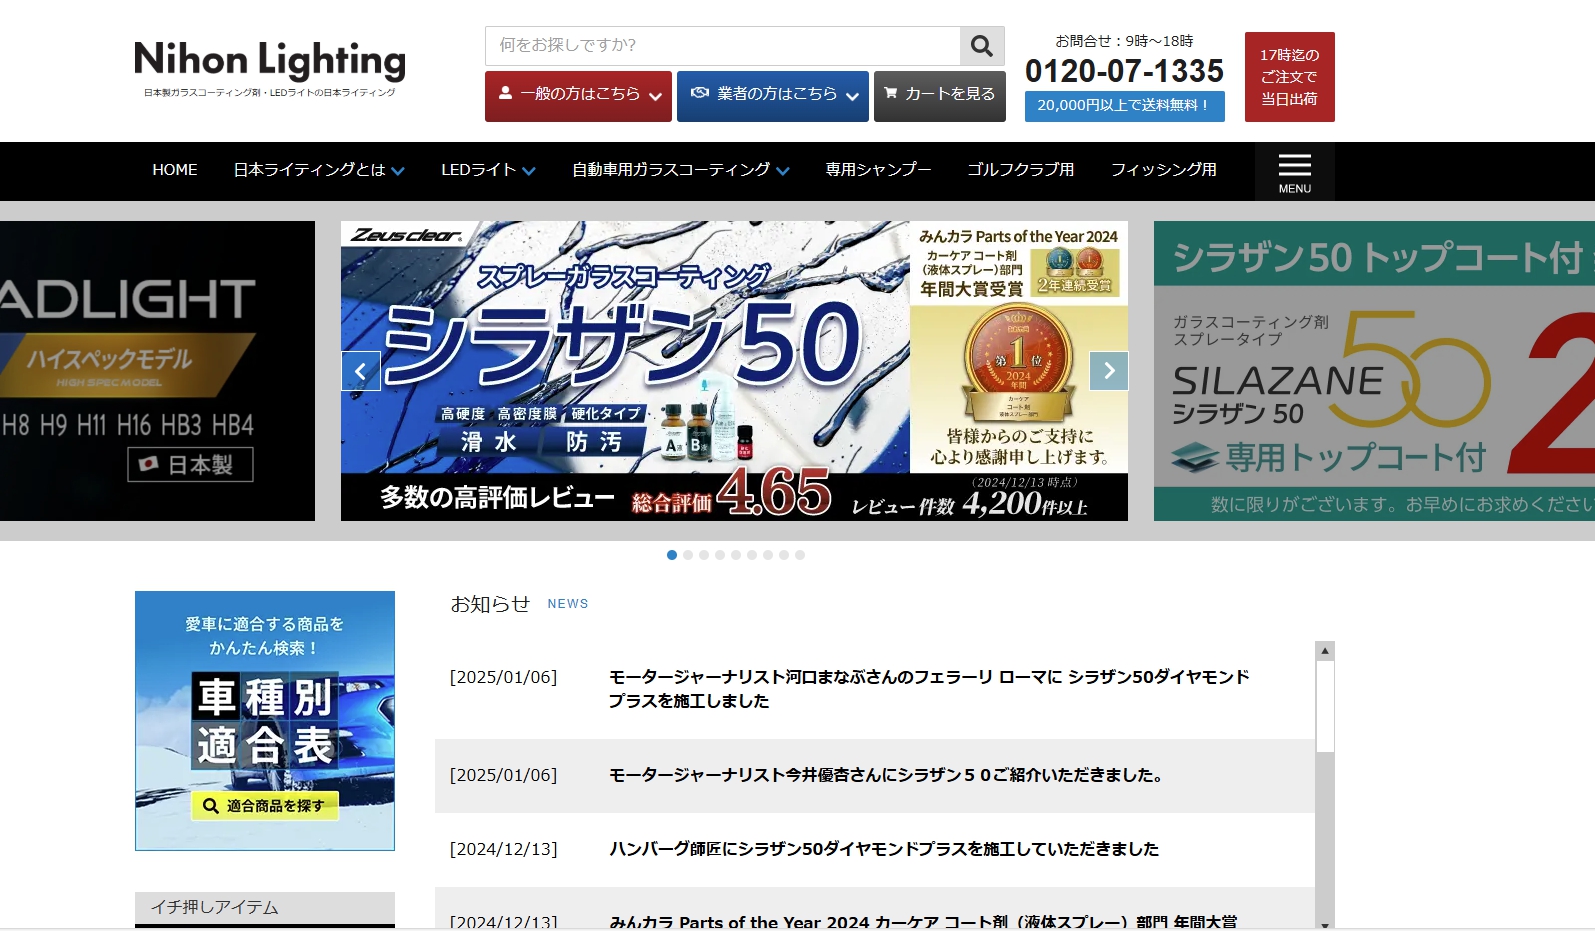This screenshot has height=931, width=1595.
Task: Click the previous slide arrow on carousel
Action: 361,371
